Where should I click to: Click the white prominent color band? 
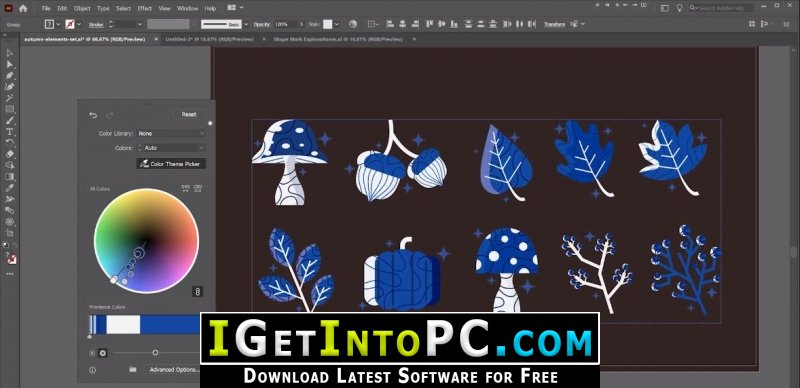pyautogui.click(x=123, y=325)
